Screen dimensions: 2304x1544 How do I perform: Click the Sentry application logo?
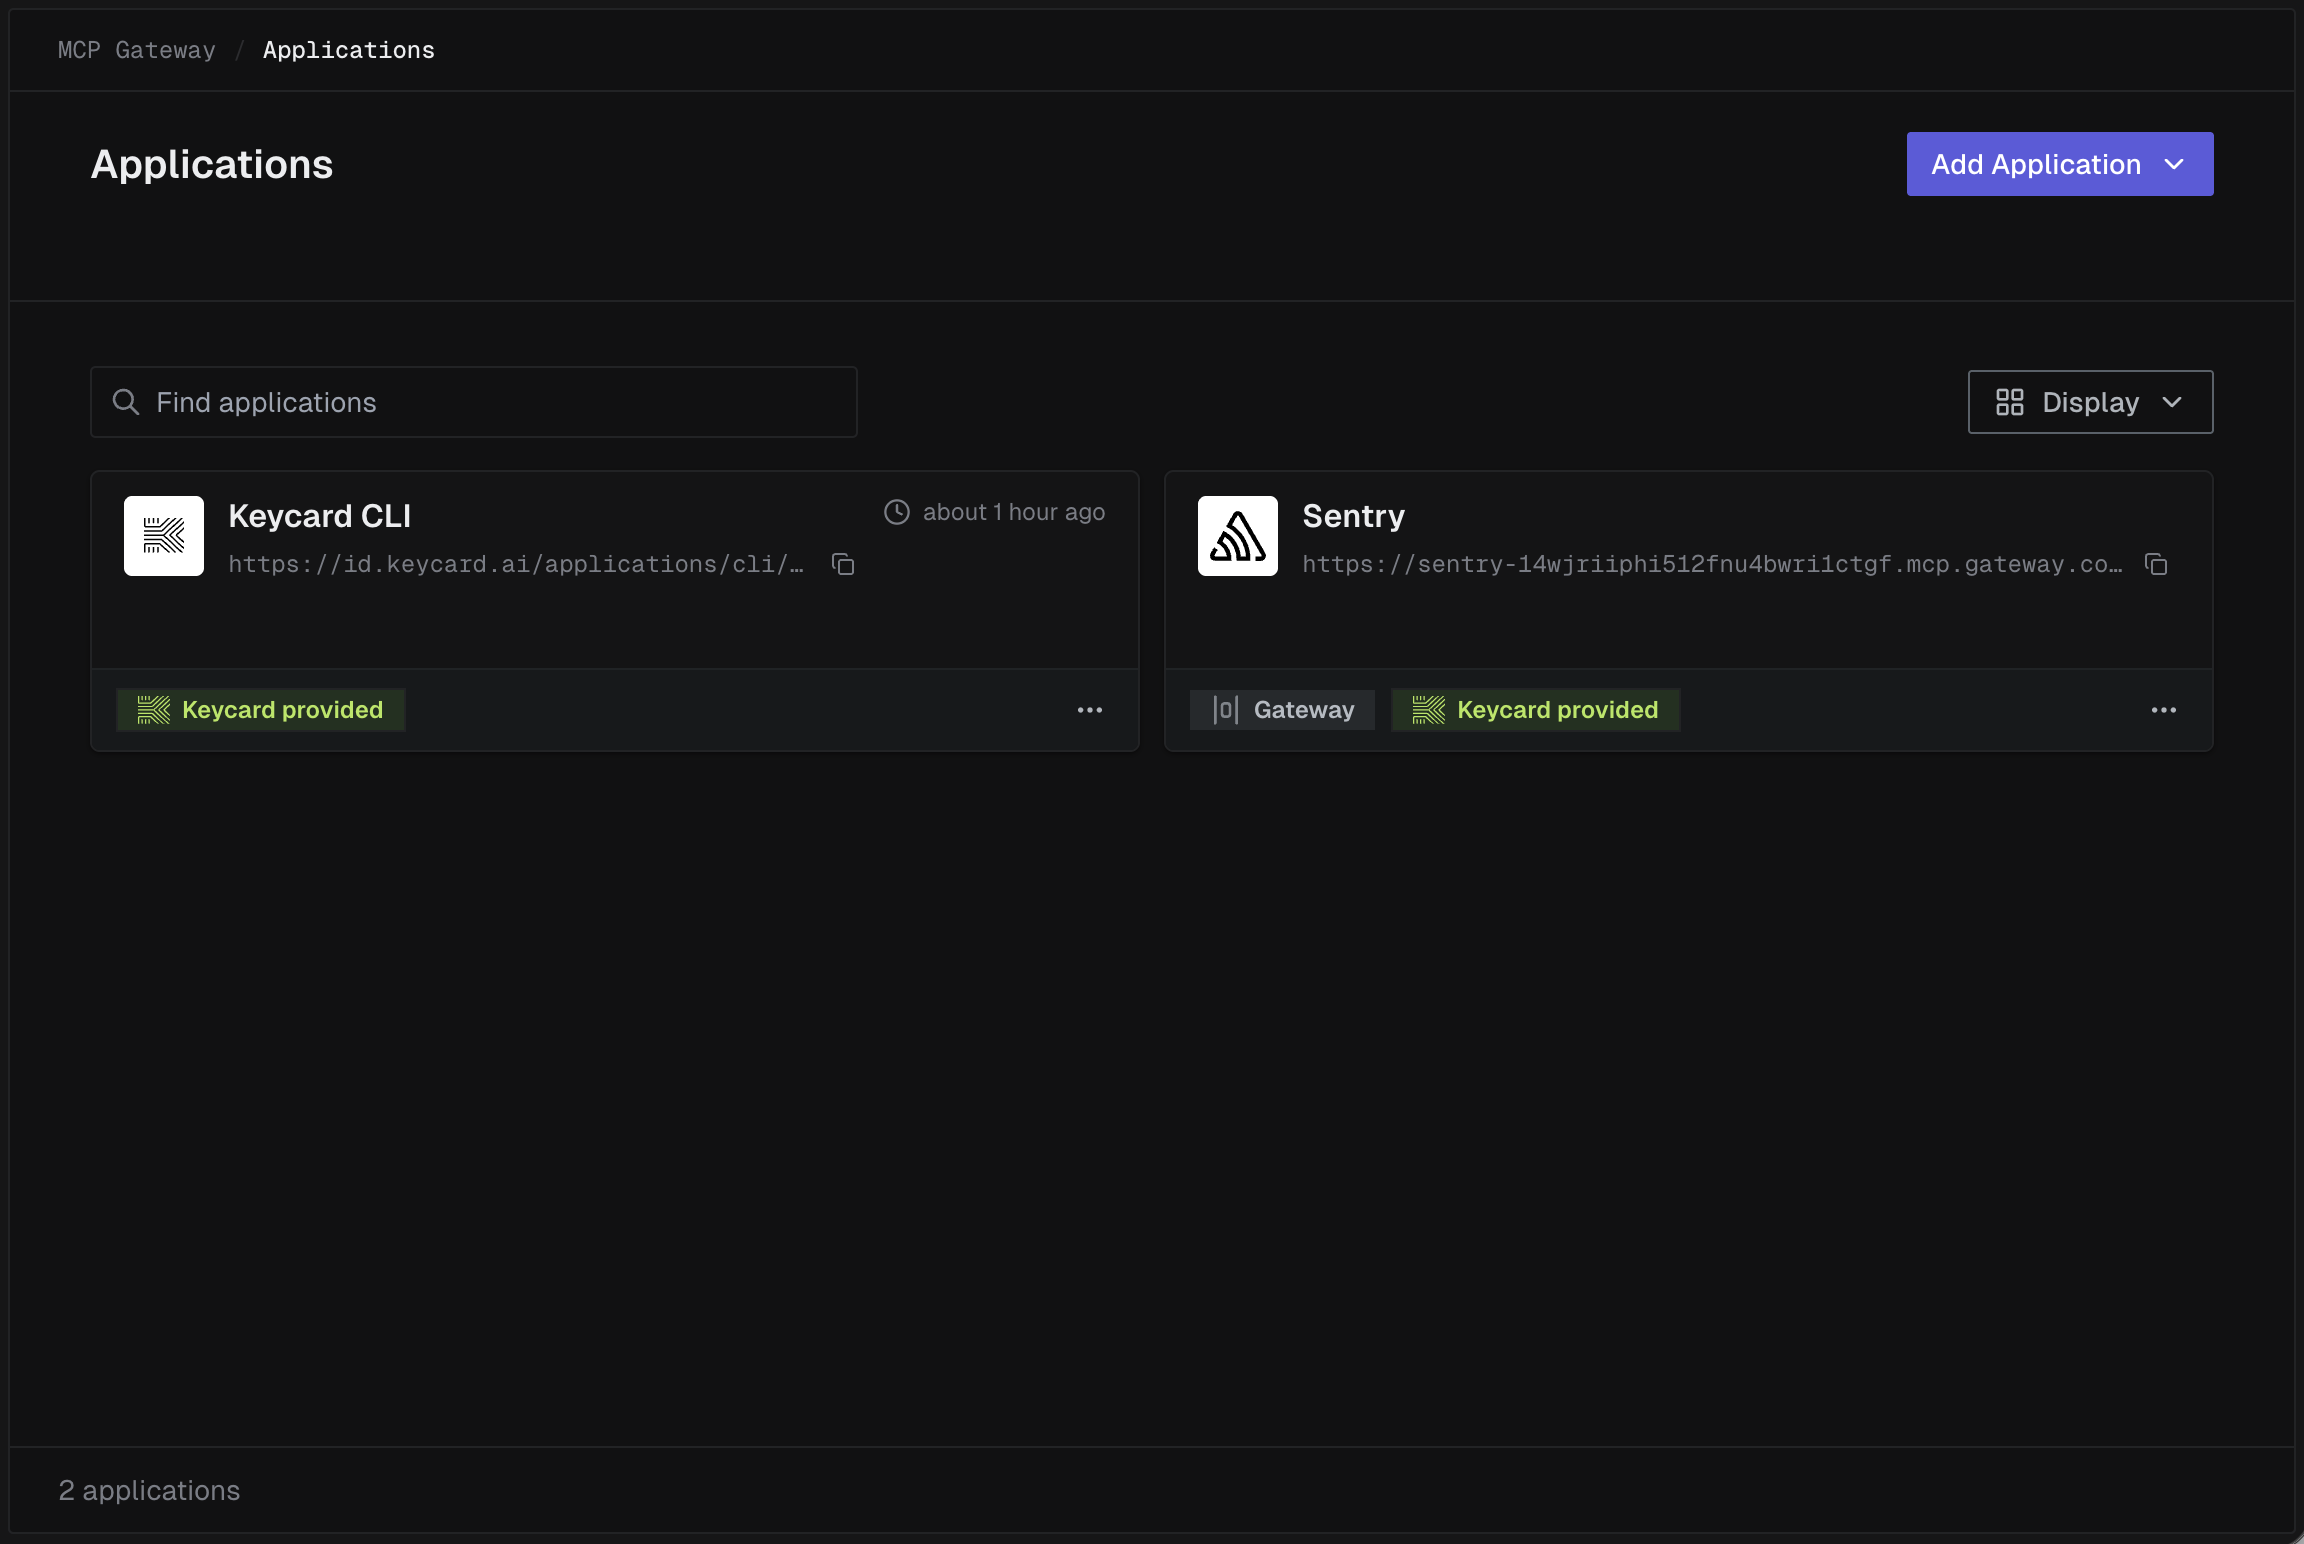[1237, 536]
